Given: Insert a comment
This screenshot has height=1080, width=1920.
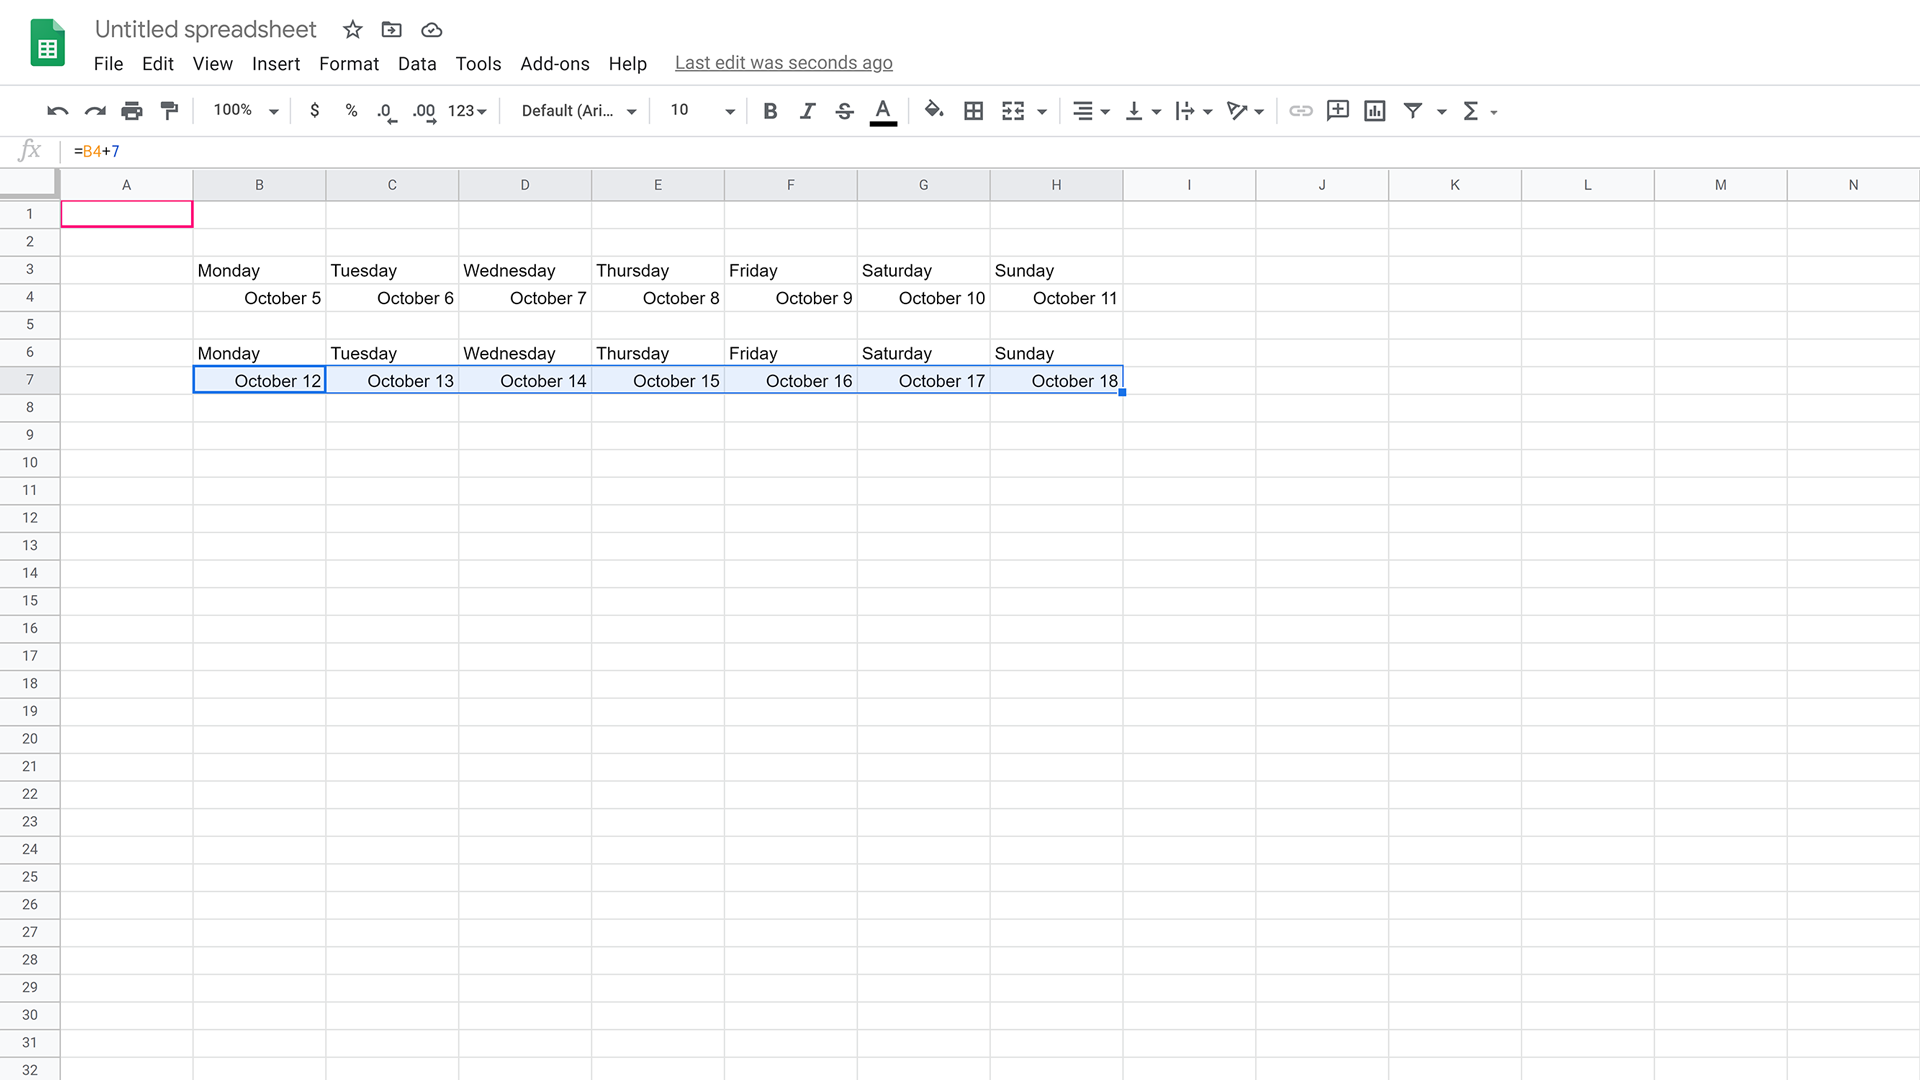Looking at the screenshot, I should pyautogui.click(x=1337, y=110).
